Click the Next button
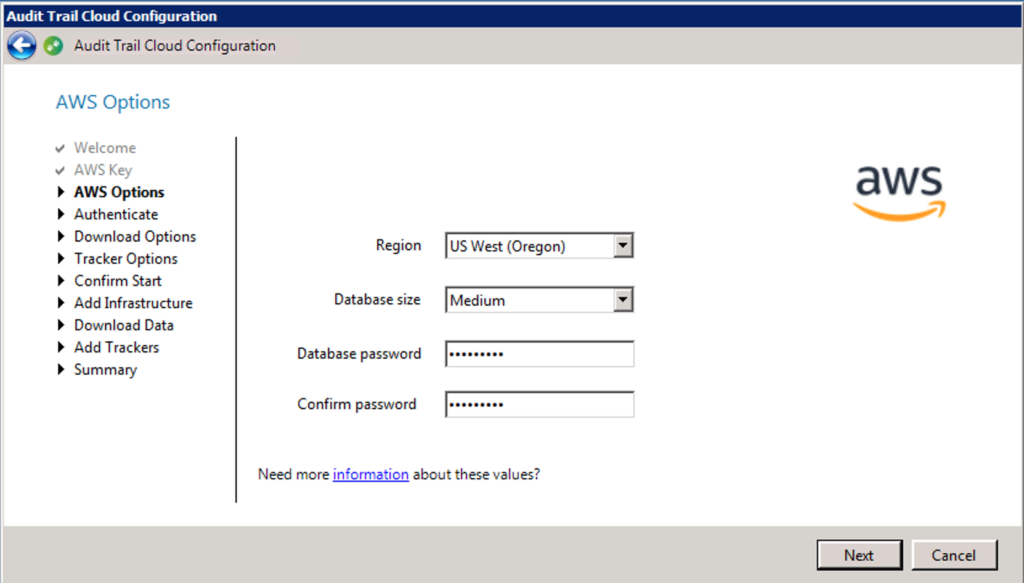Screen dimensions: 1024x583 coord(859,555)
